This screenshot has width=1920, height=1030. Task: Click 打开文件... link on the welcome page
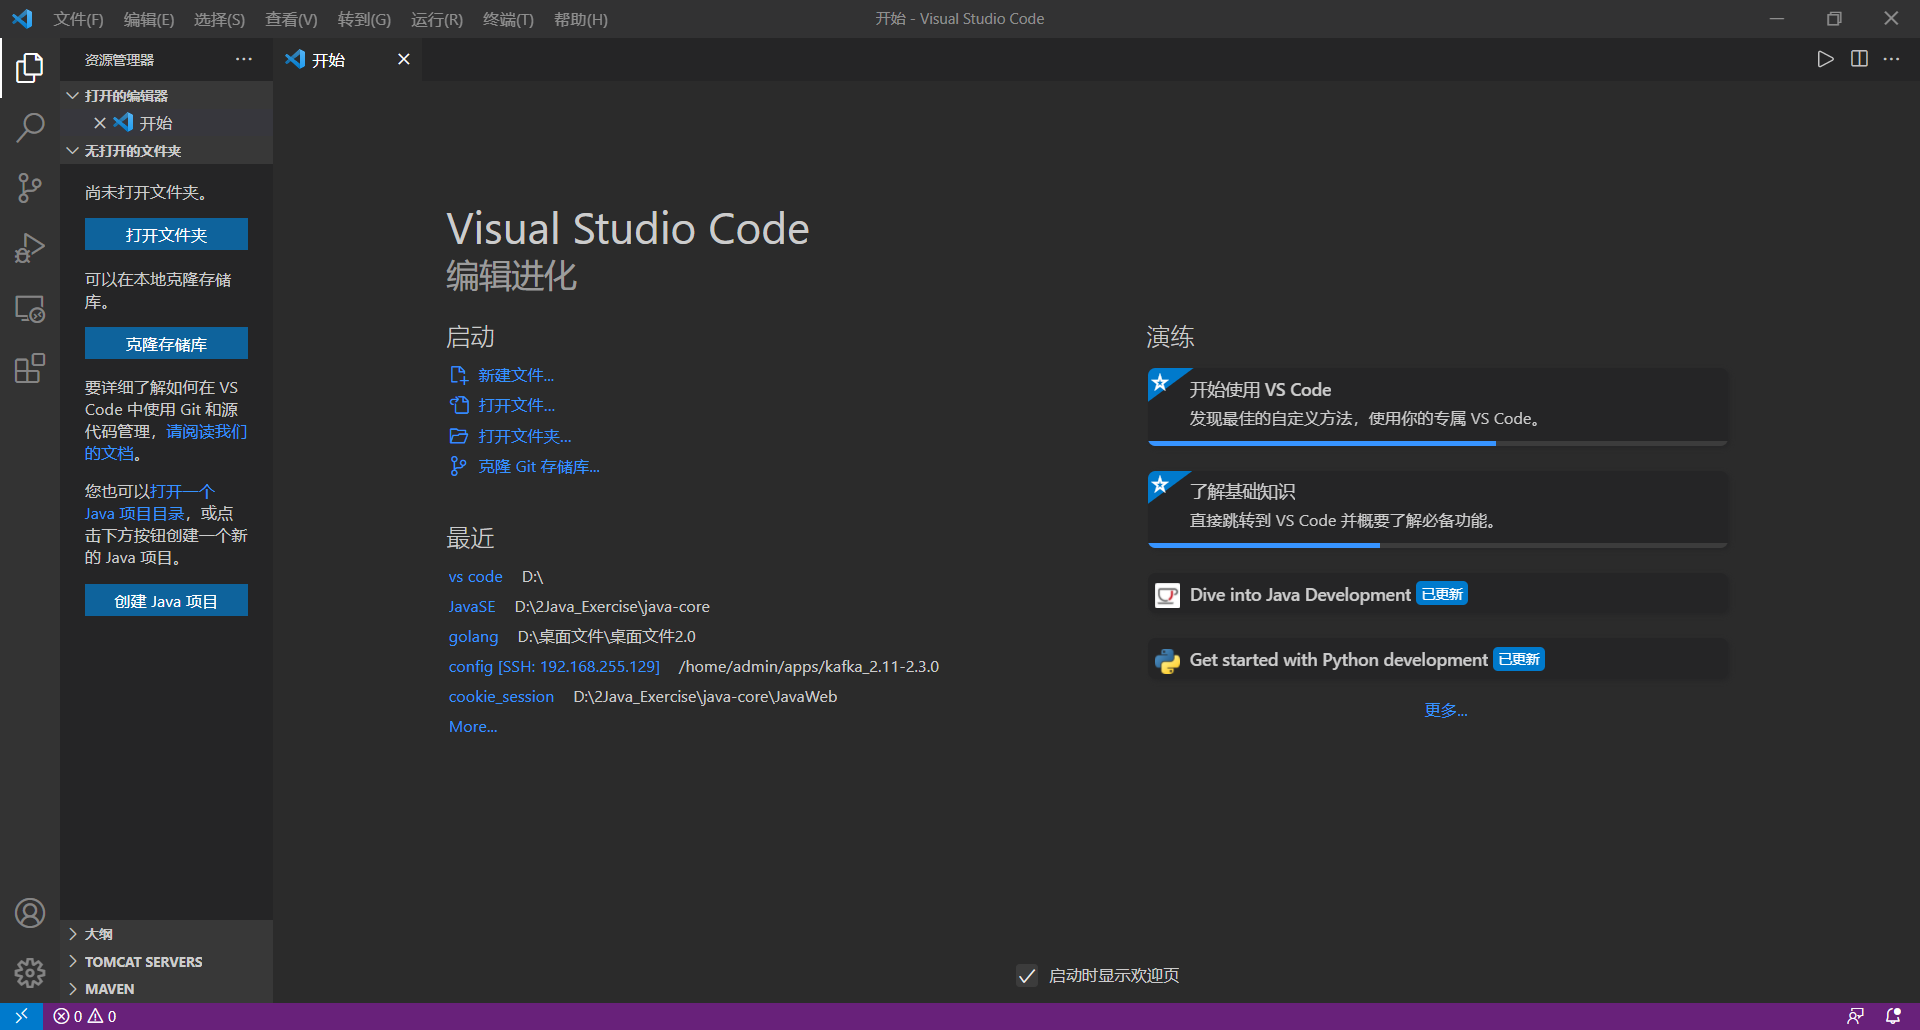(516, 405)
